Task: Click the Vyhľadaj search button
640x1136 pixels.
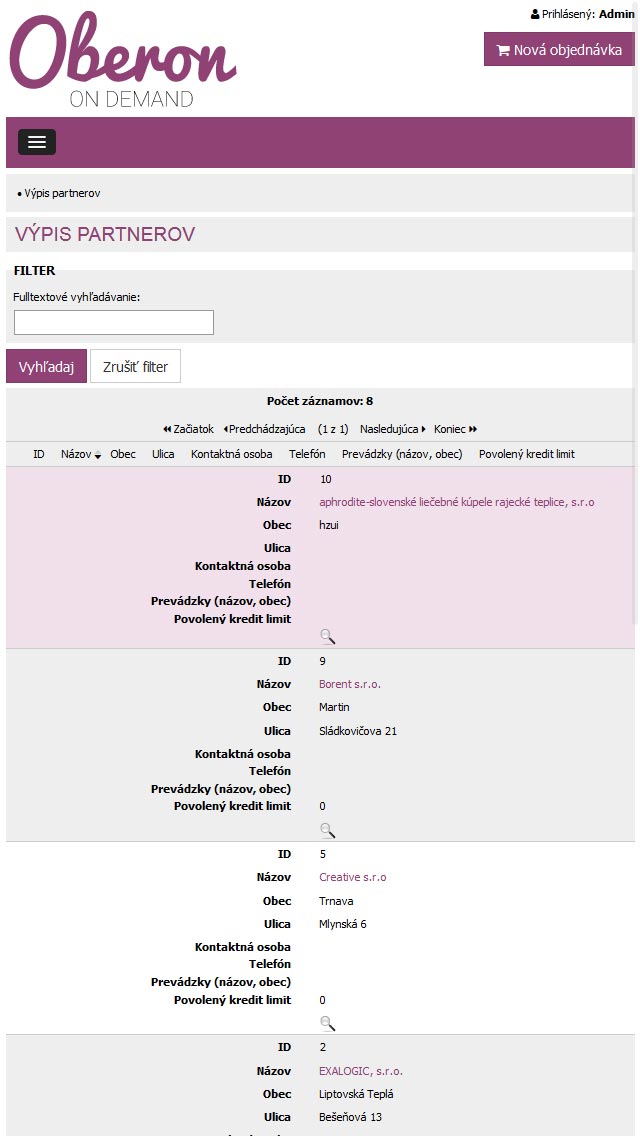Action: [46, 366]
